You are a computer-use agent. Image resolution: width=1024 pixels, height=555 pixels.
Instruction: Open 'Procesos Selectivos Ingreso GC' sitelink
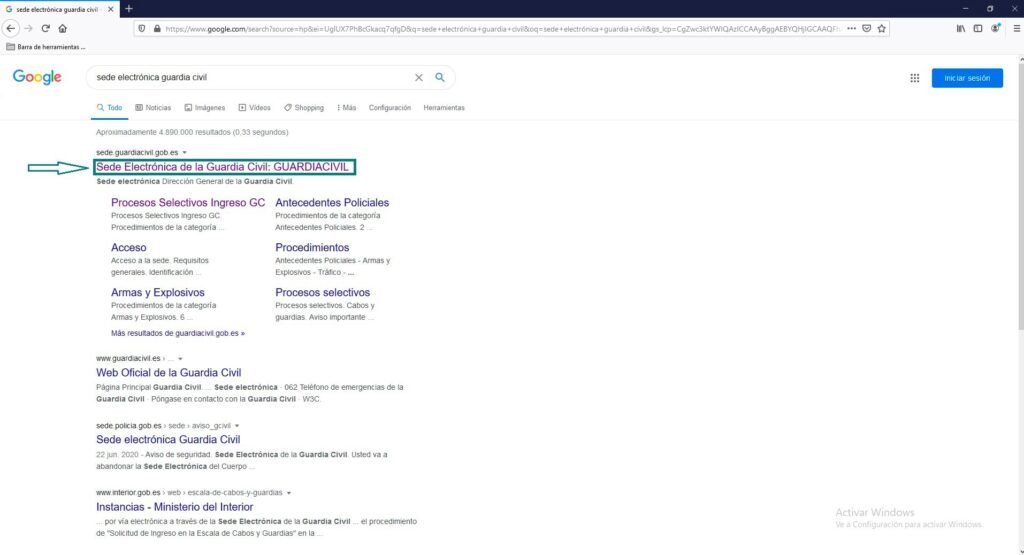pyautogui.click(x=188, y=202)
